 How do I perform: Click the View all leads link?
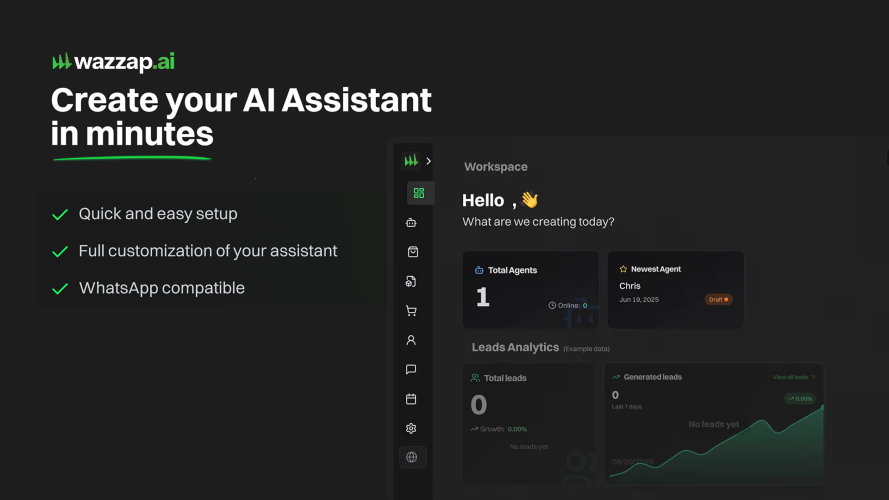tap(793, 377)
